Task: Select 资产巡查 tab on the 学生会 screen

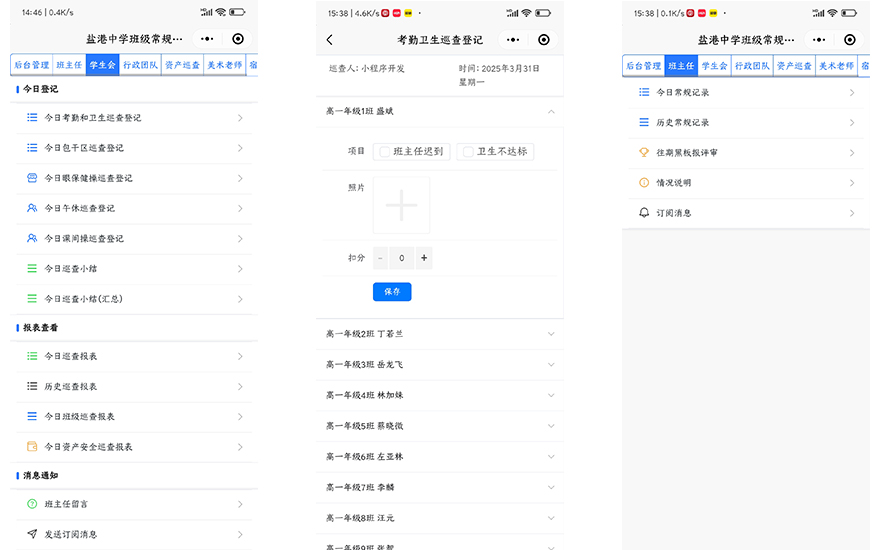Action: (x=182, y=65)
